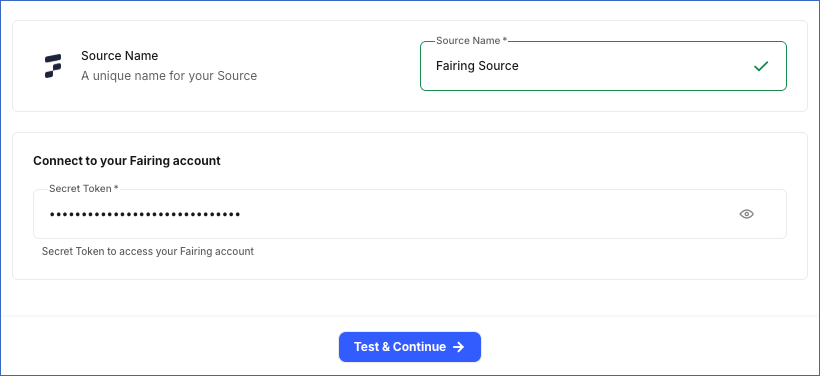Click the 'Connect to your Fairing account' heading
This screenshot has height=376, width=820.
tap(127, 161)
